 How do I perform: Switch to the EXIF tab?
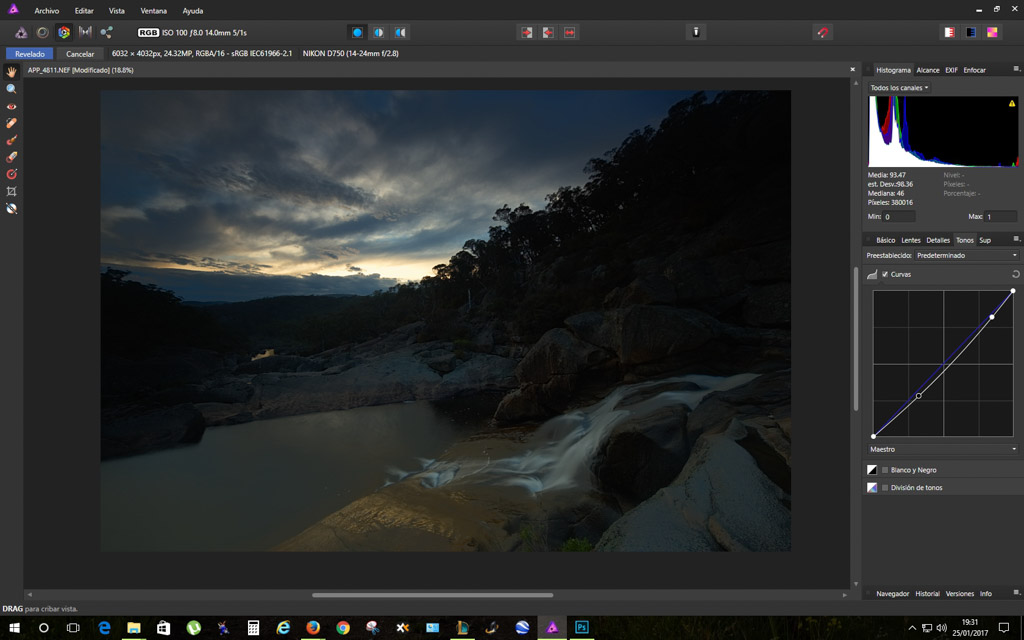click(951, 70)
